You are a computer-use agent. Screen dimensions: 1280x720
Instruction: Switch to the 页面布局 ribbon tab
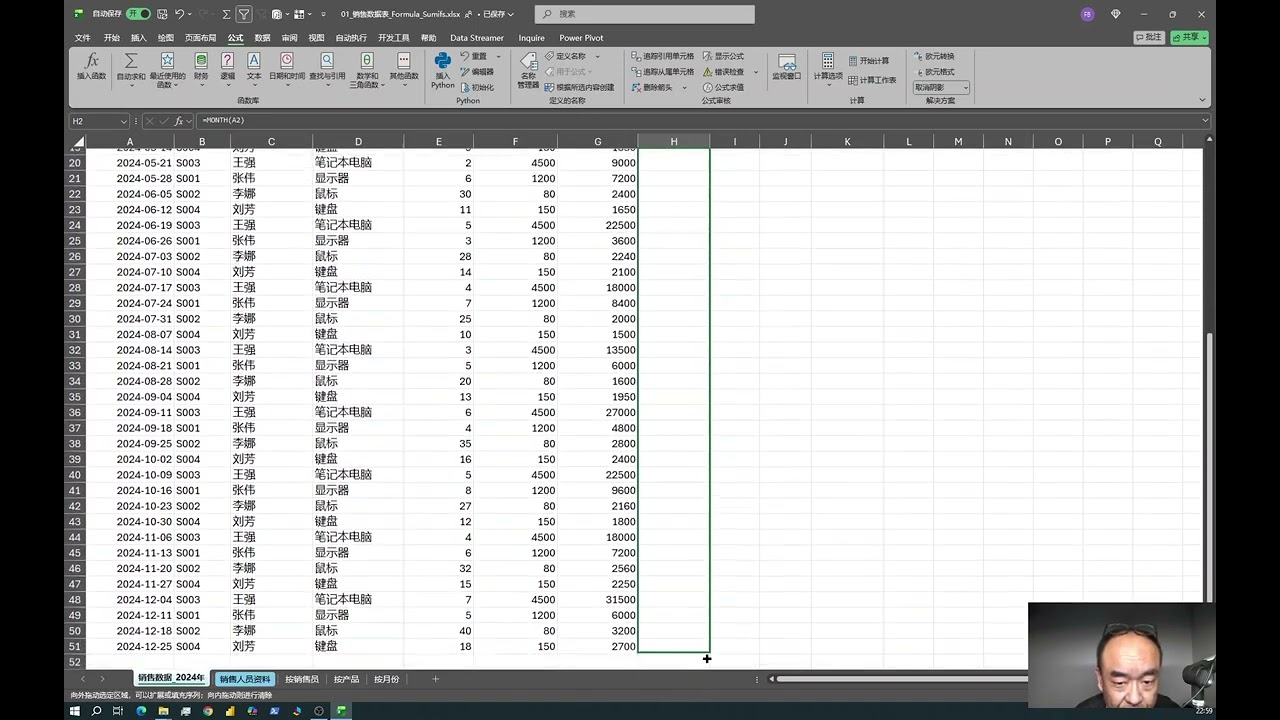point(200,38)
